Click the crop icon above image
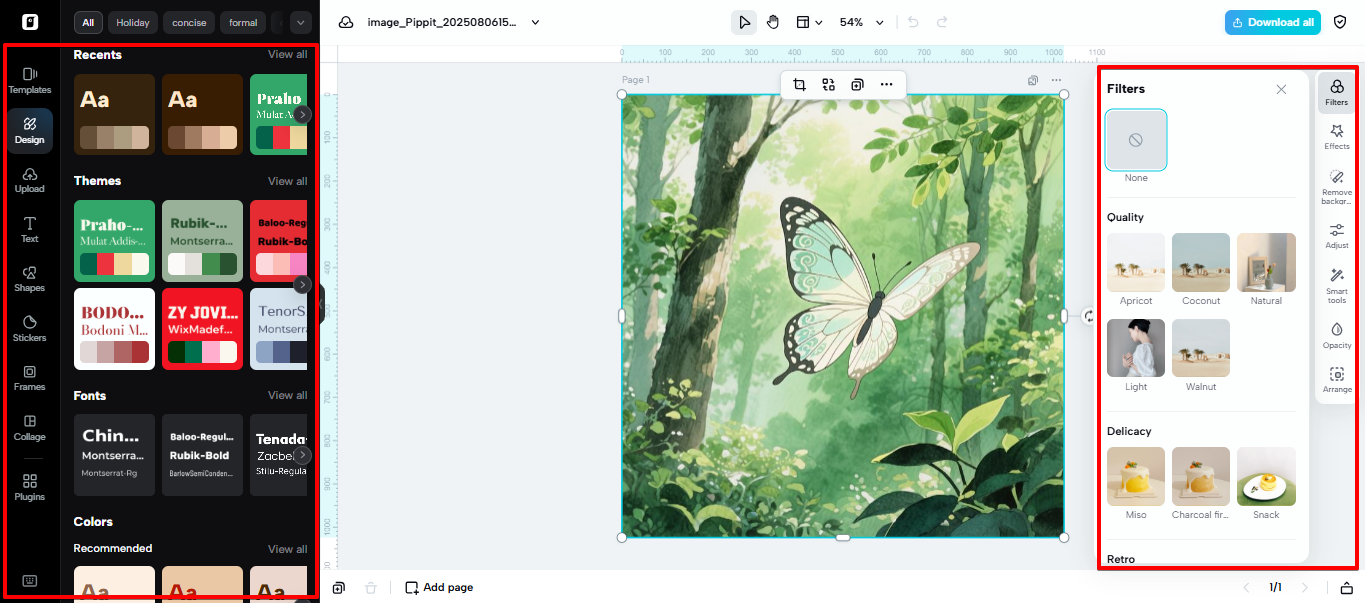 (x=799, y=85)
